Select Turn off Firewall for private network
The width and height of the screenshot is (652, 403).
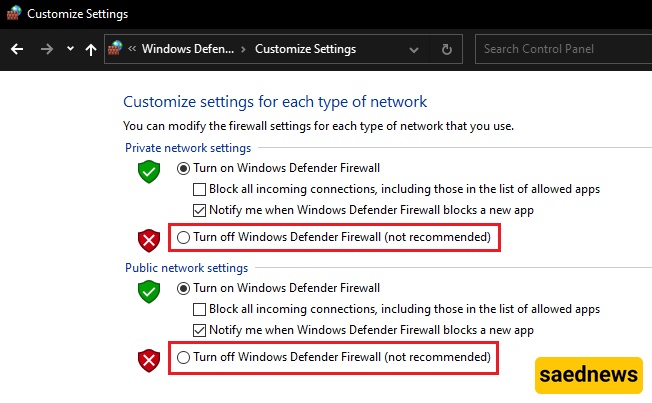click(183, 237)
